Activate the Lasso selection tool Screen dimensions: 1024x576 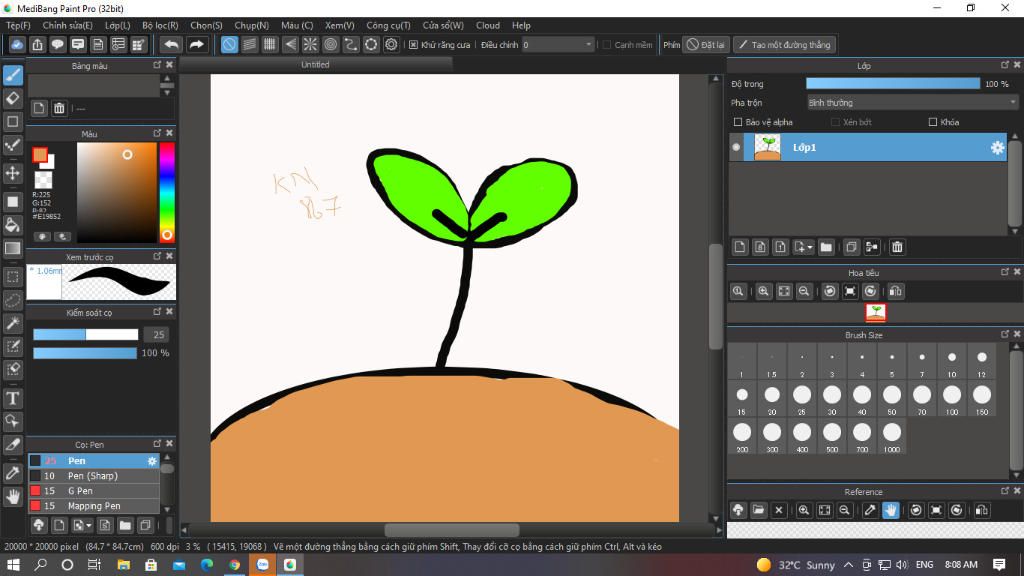point(13,300)
